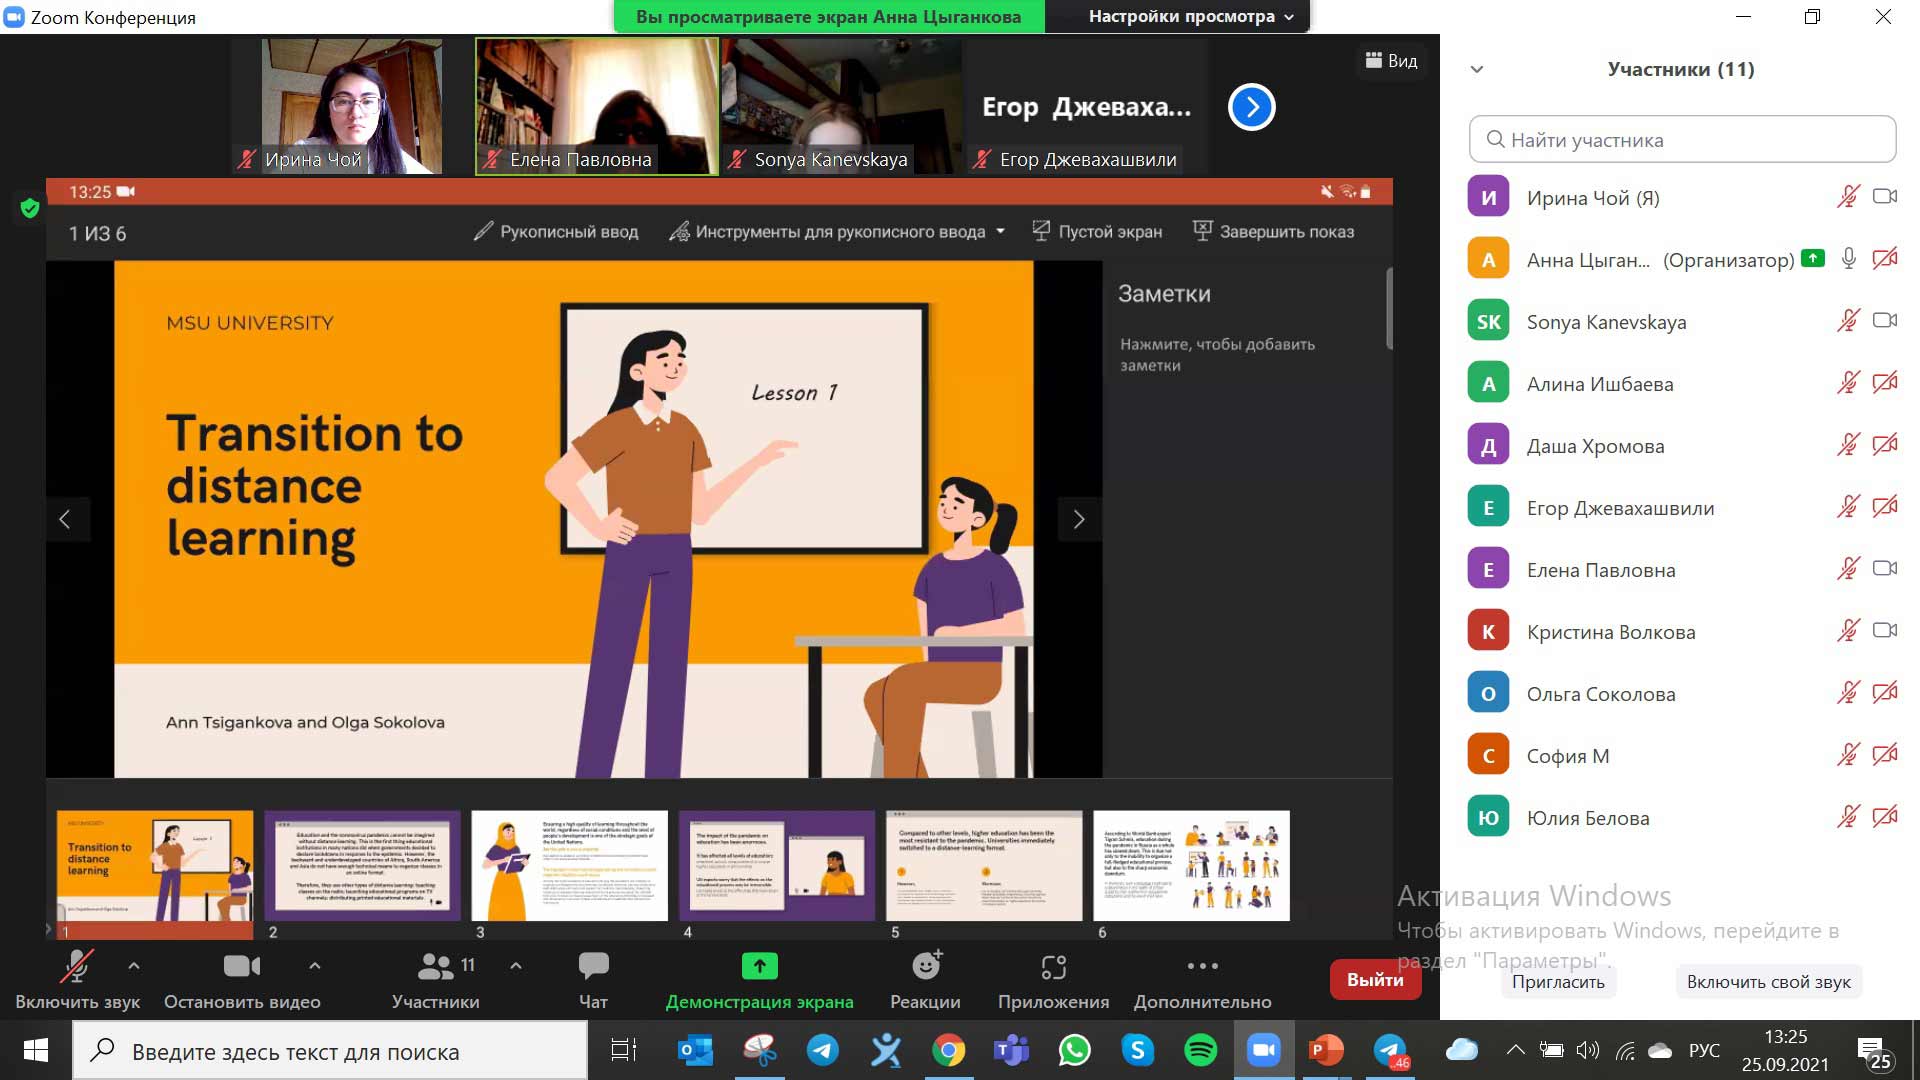Open the Reactions (Реакции) emoji icon
This screenshot has width=1920, height=1080.
tap(926, 966)
